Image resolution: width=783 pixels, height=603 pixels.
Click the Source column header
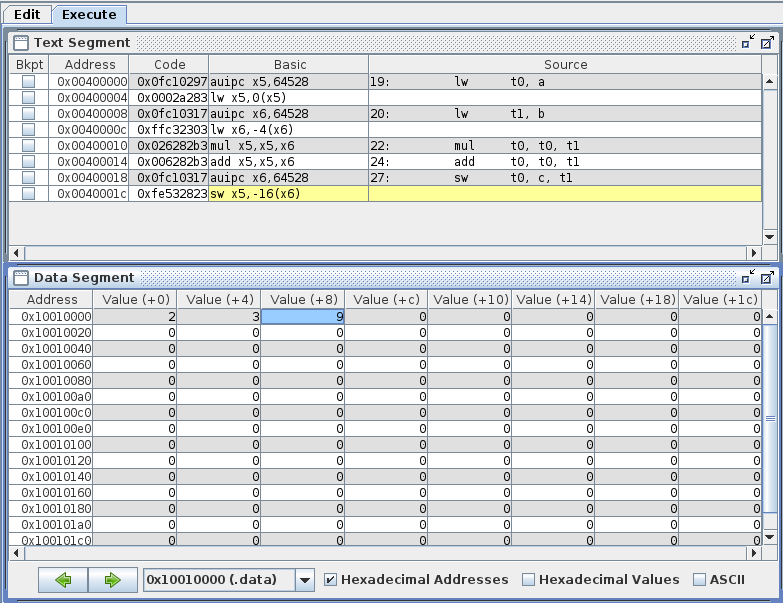click(565, 64)
